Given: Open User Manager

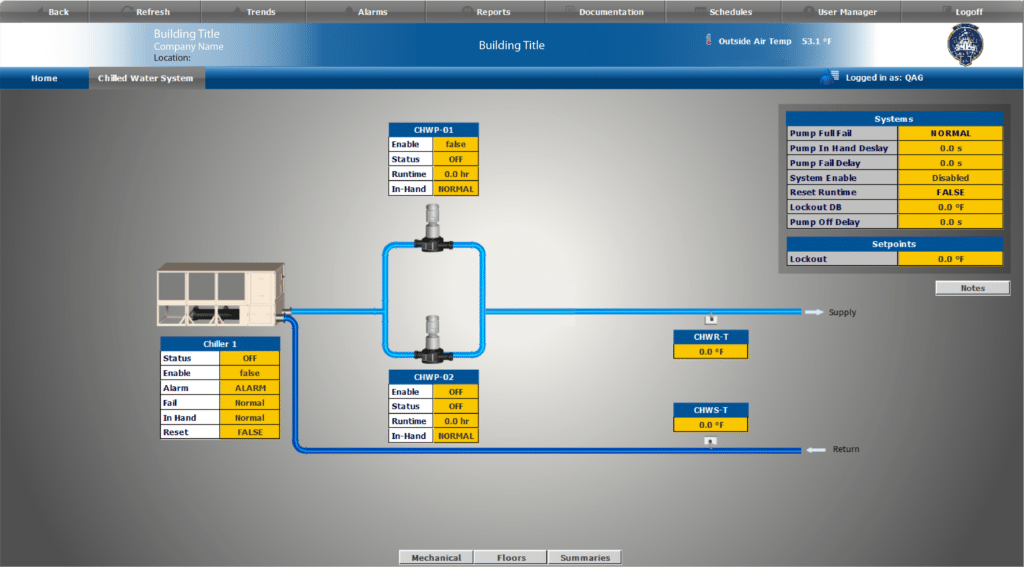Looking at the screenshot, I should 841,12.
